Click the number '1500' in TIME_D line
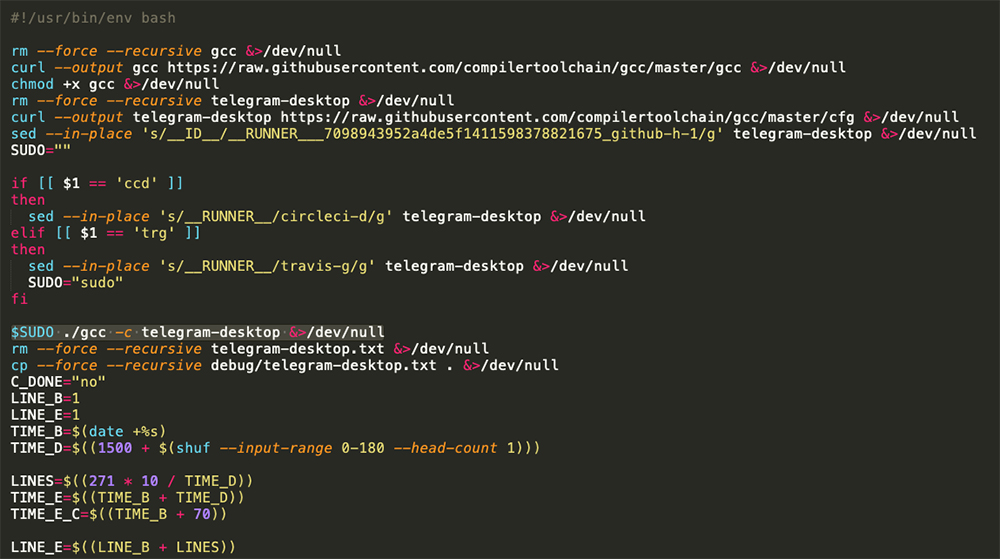Viewport: 1000px width, 559px height. point(115,449)
